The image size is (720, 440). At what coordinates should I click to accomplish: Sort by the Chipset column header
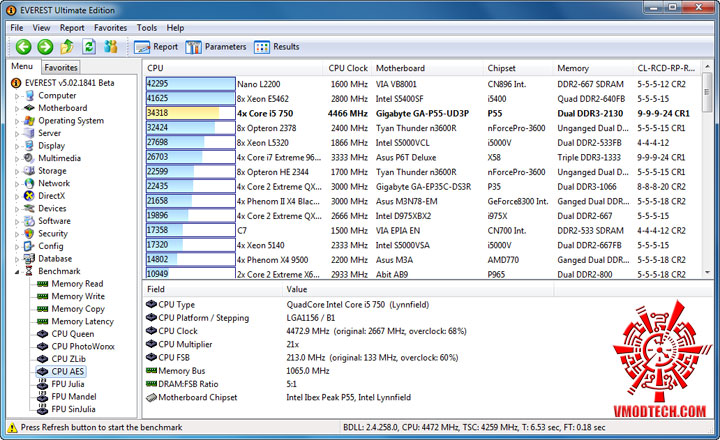(x=519, y=68)
